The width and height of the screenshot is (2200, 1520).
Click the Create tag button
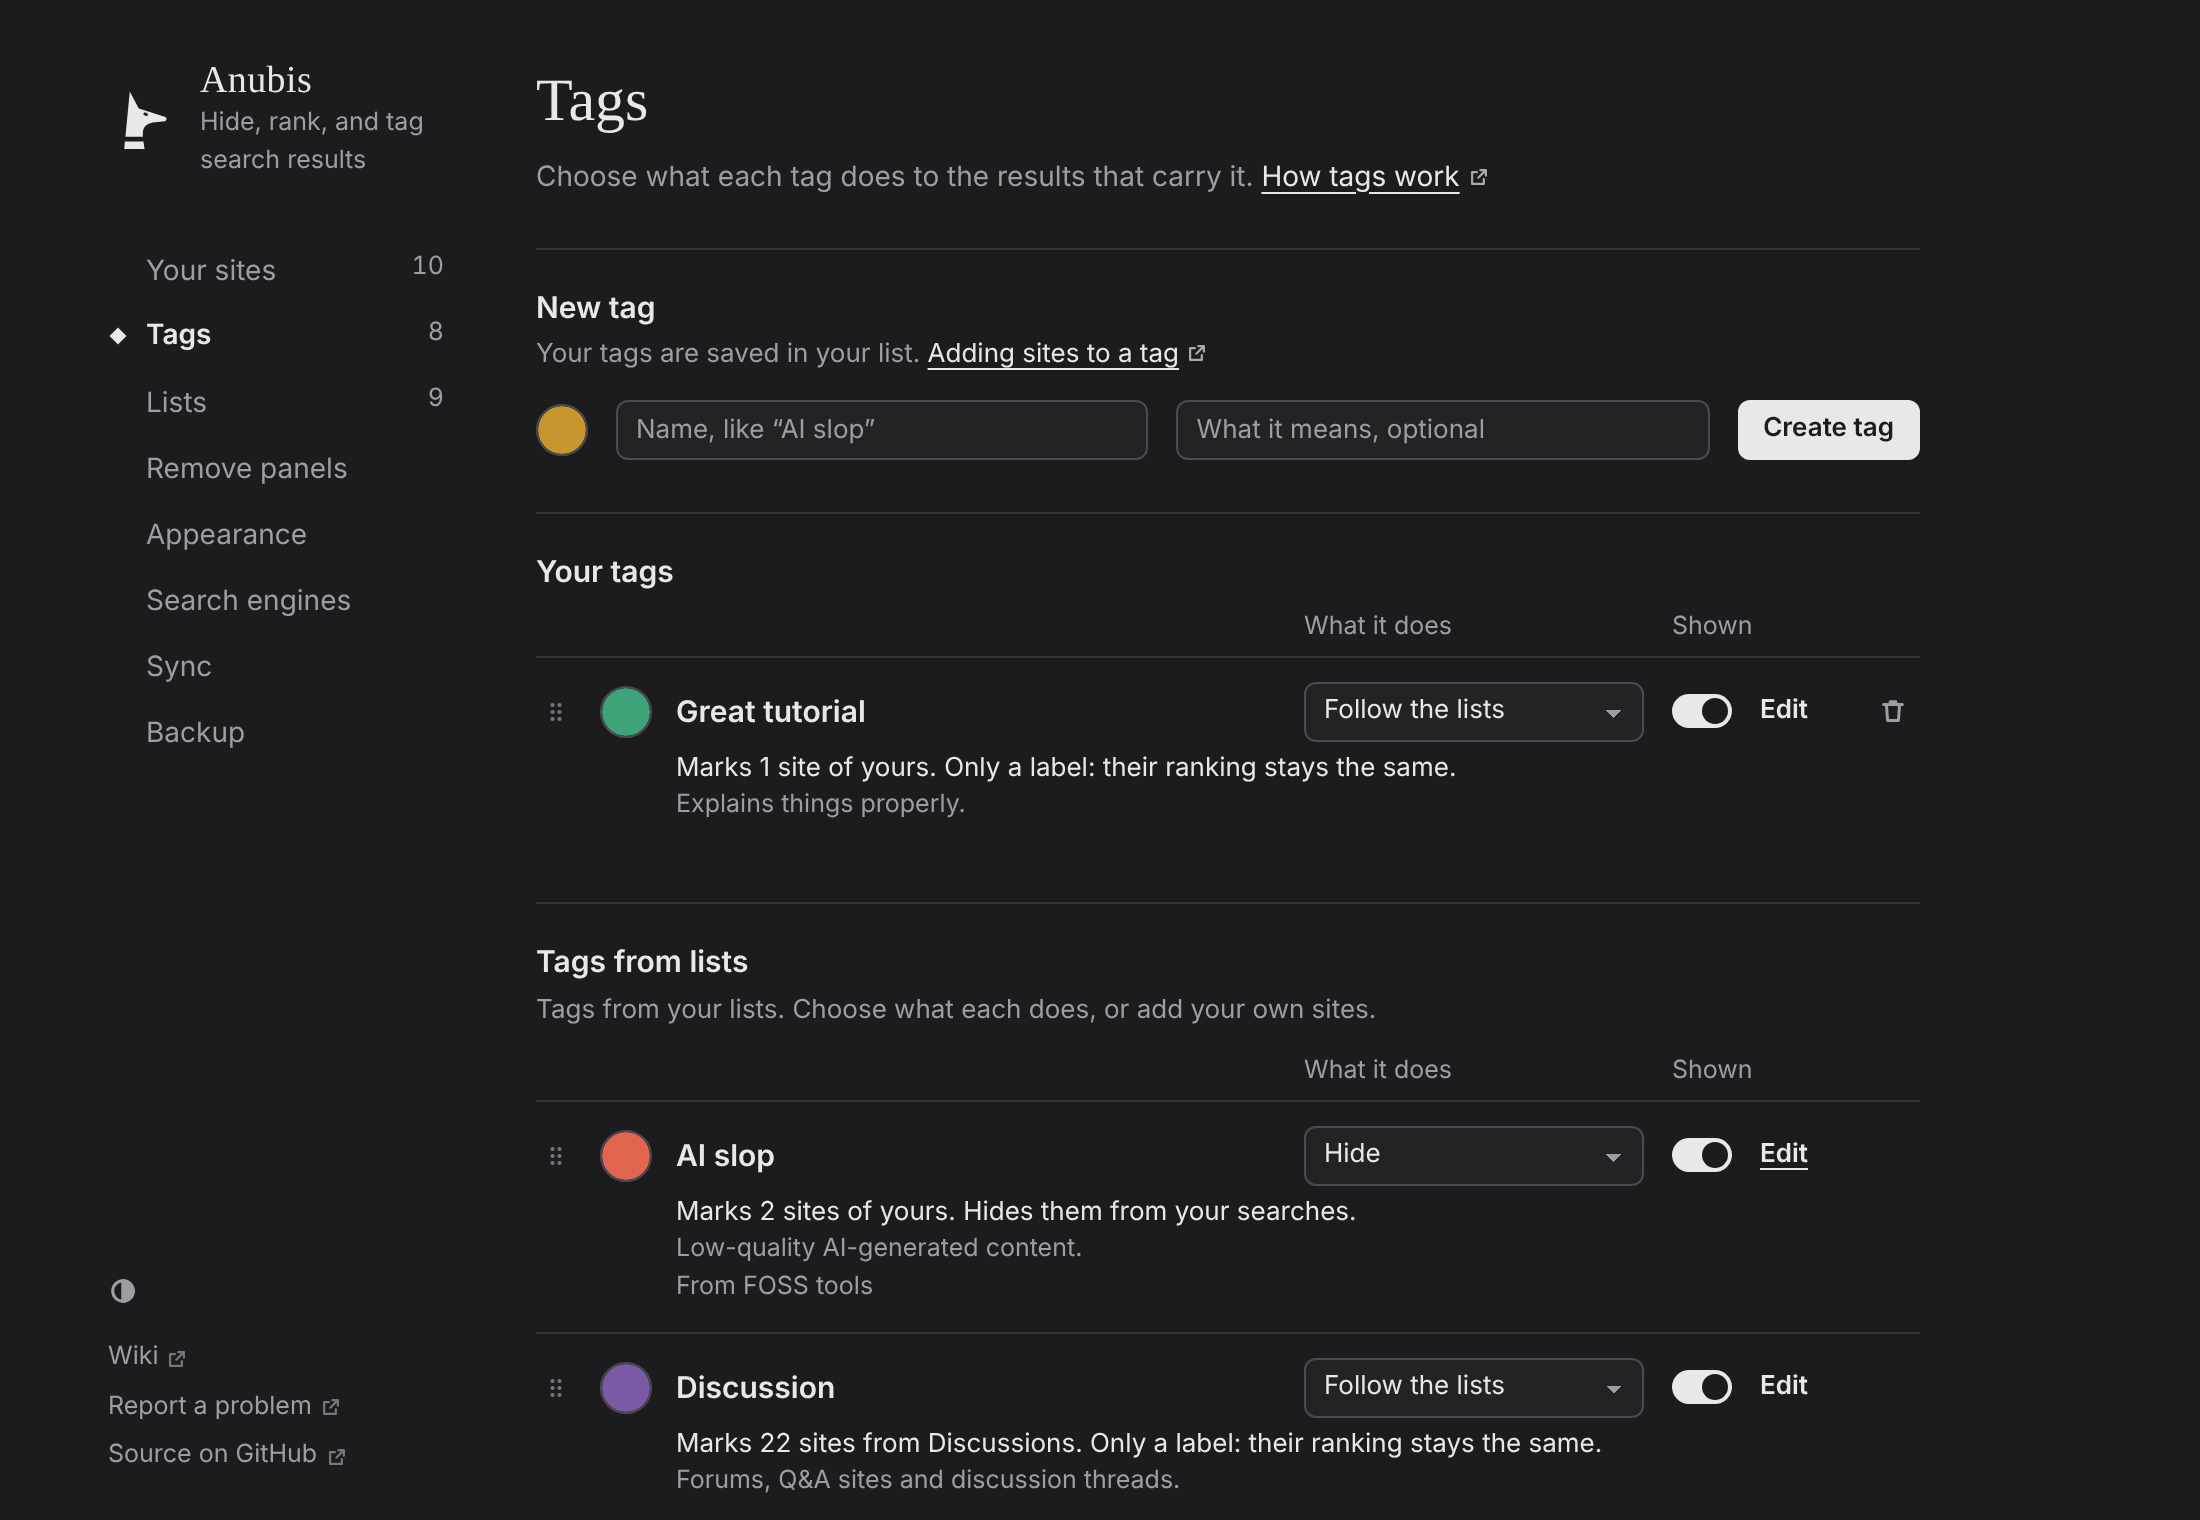1828,430
